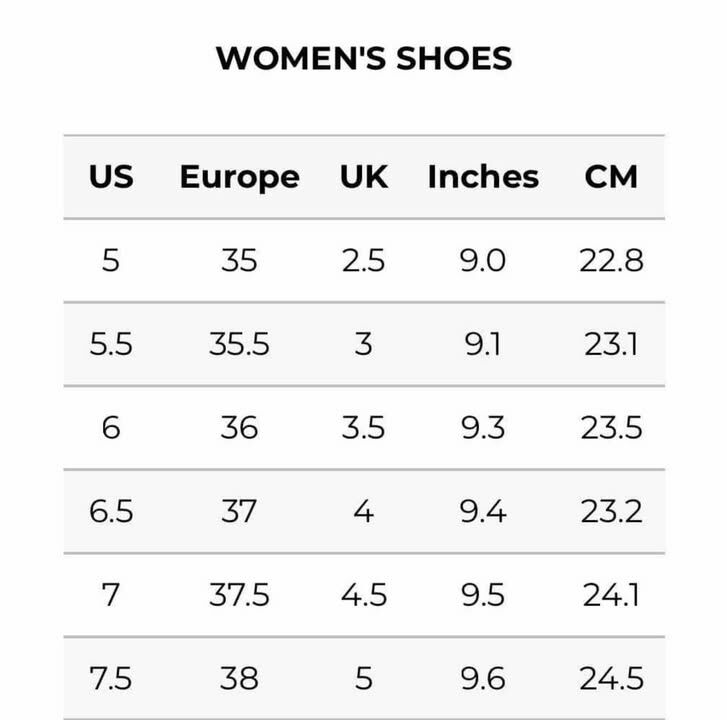727x720 pixels.
Task: Select the Europe column header
Action: tap(239, 177)
